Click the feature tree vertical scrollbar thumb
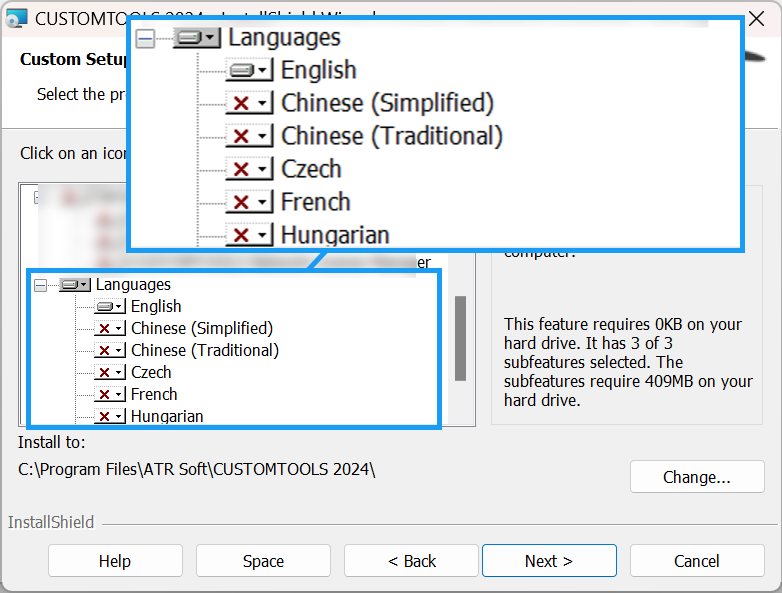 [460, 339]
